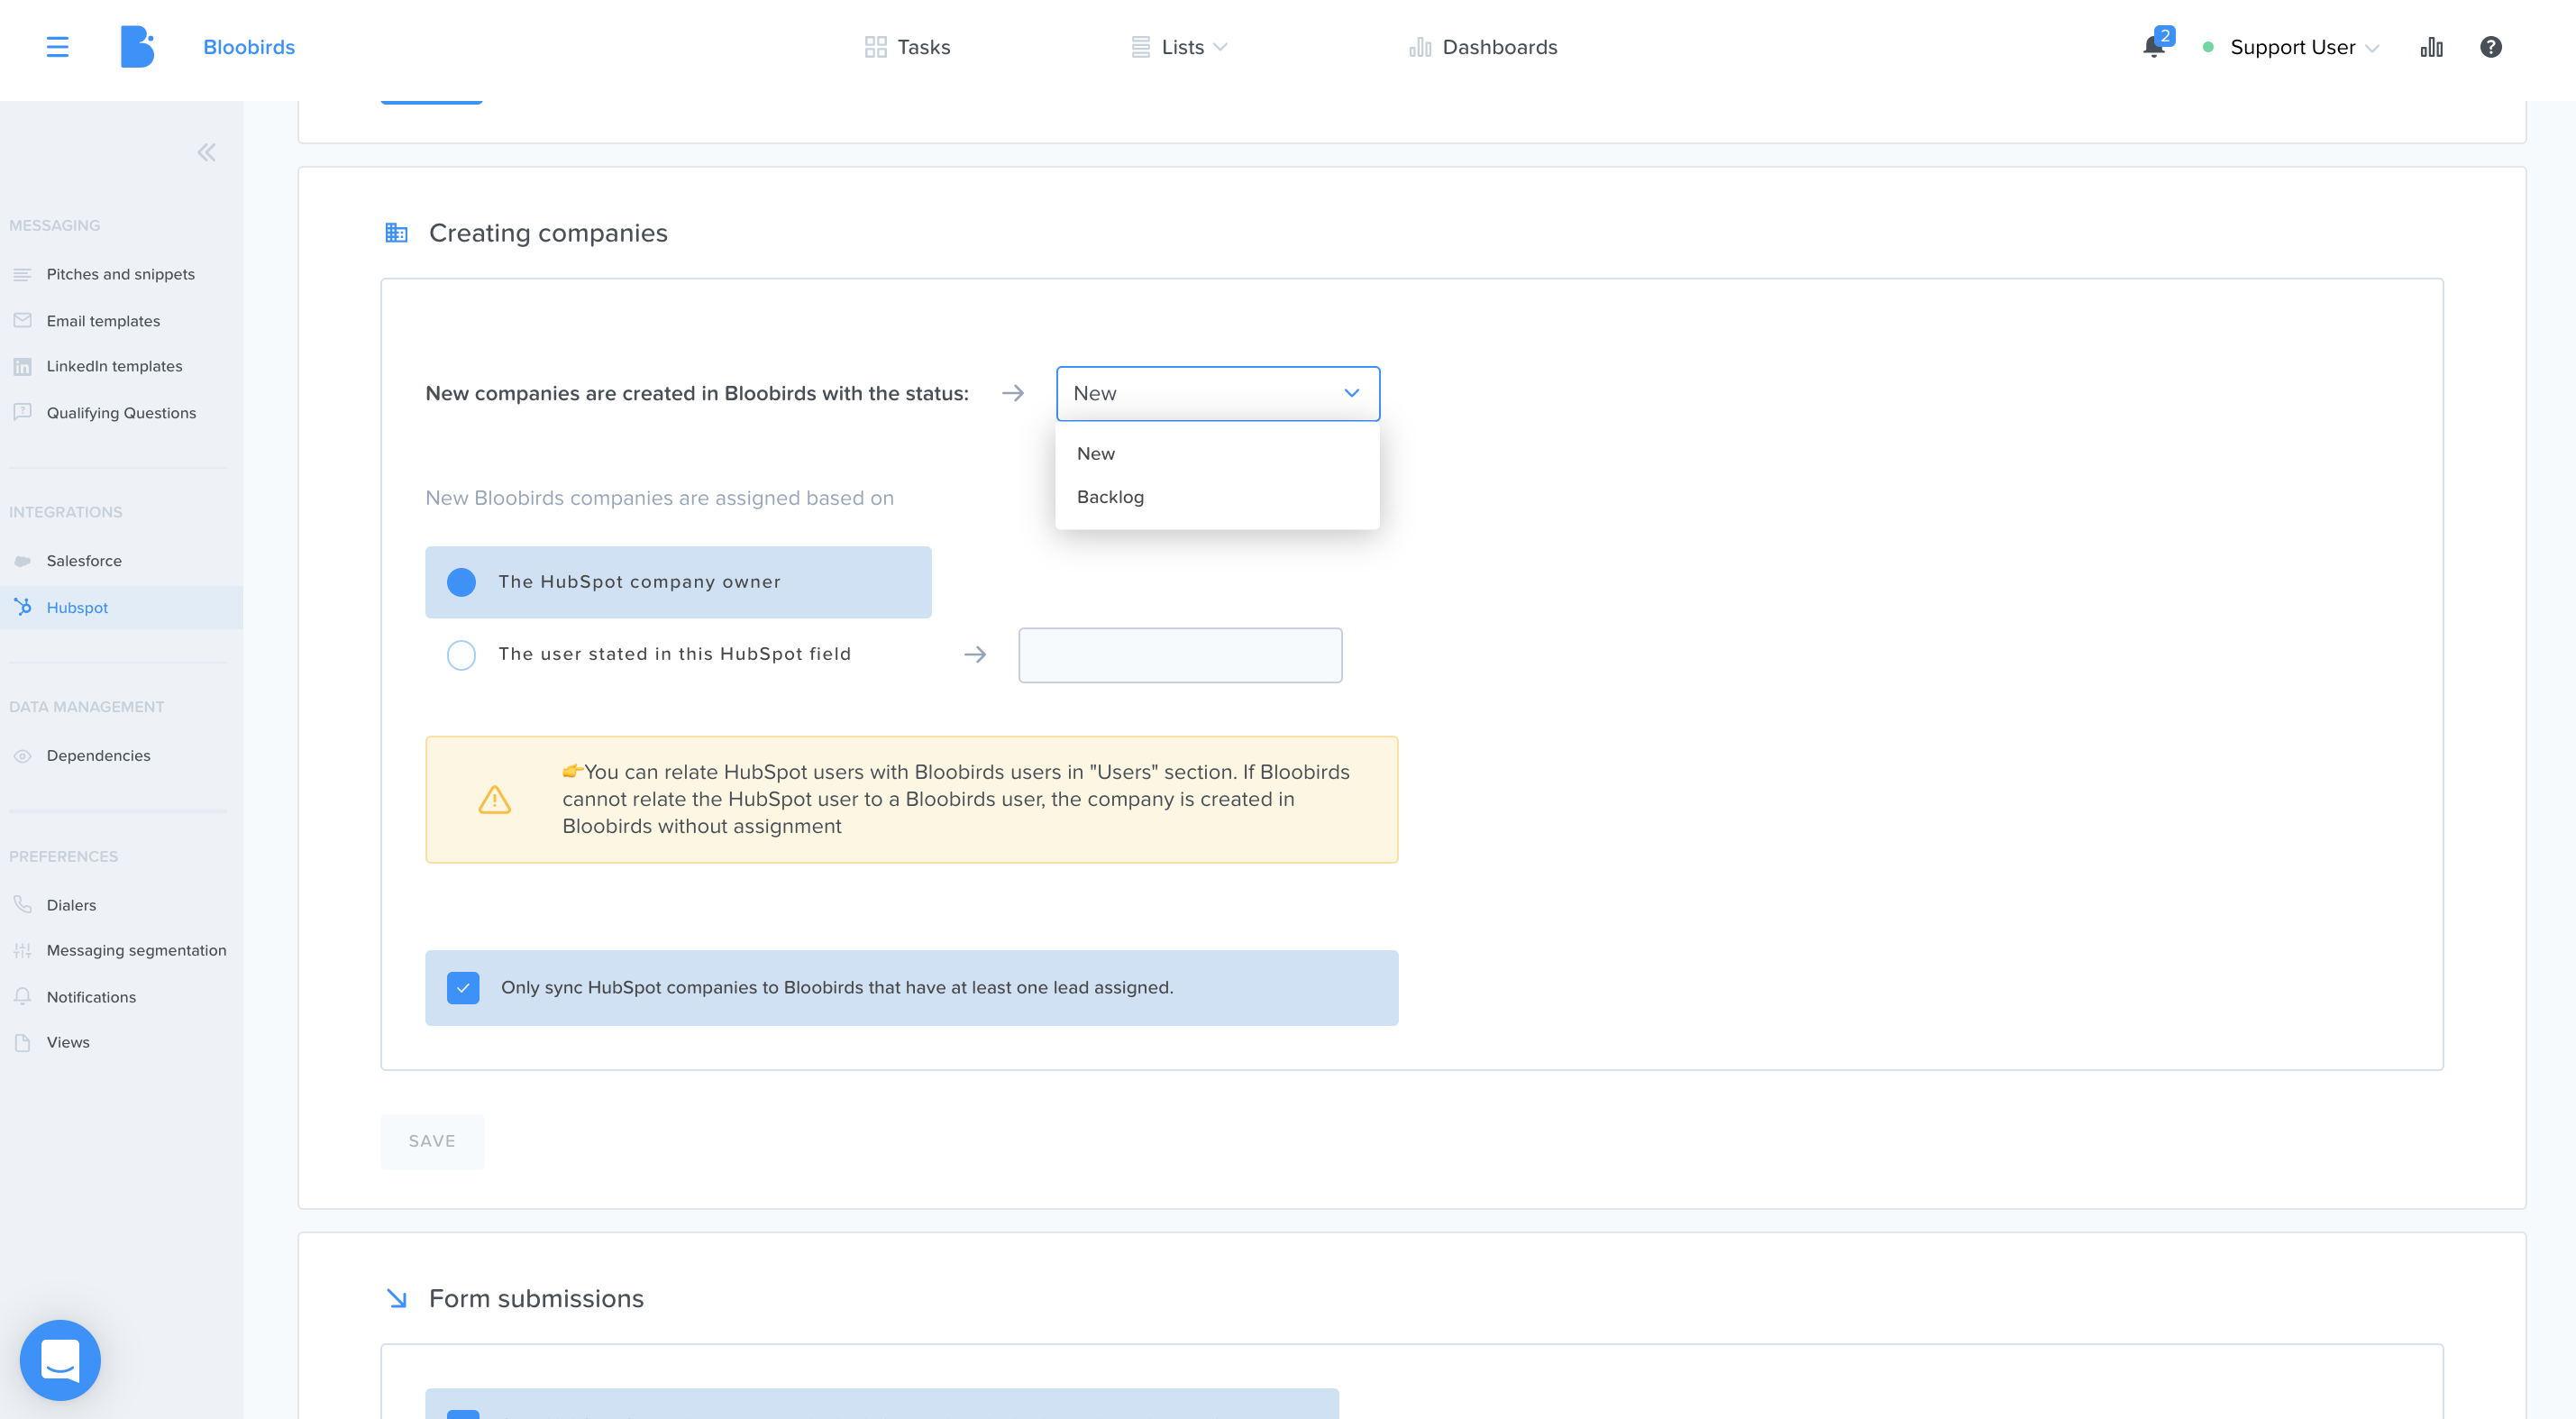Open Email templates page

click(x=103, y=321)
